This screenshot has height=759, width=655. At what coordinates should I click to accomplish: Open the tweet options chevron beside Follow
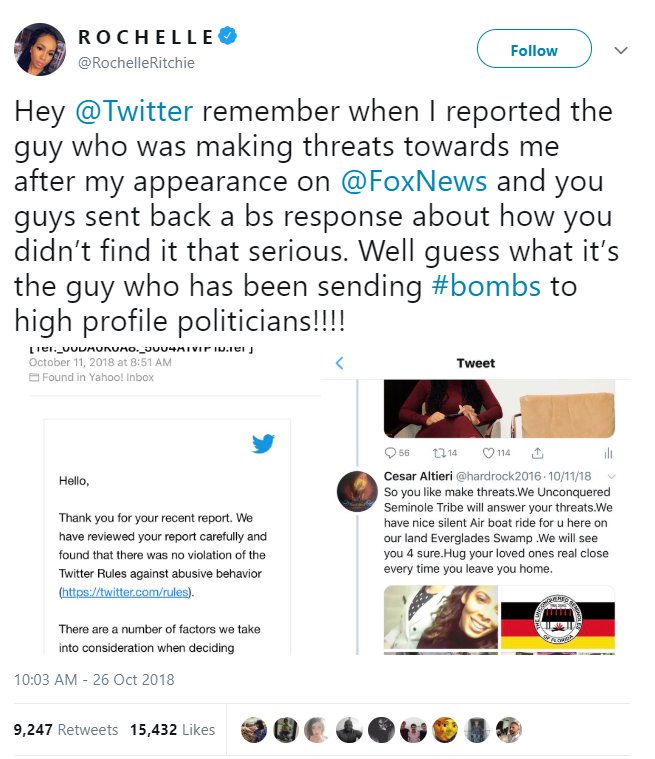(x=620, y=50)
